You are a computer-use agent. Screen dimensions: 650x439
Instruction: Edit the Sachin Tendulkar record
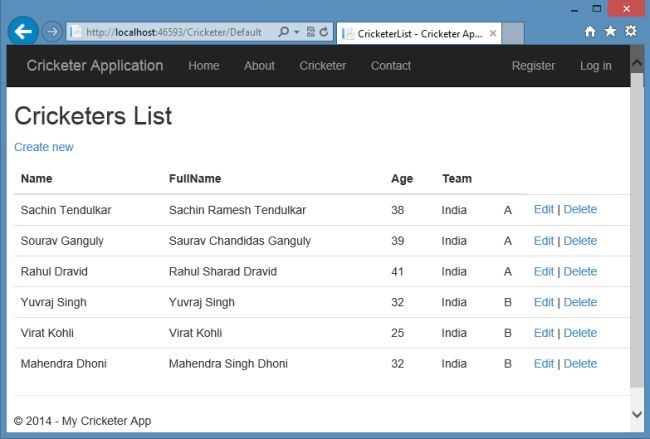[x=543, y=210]
